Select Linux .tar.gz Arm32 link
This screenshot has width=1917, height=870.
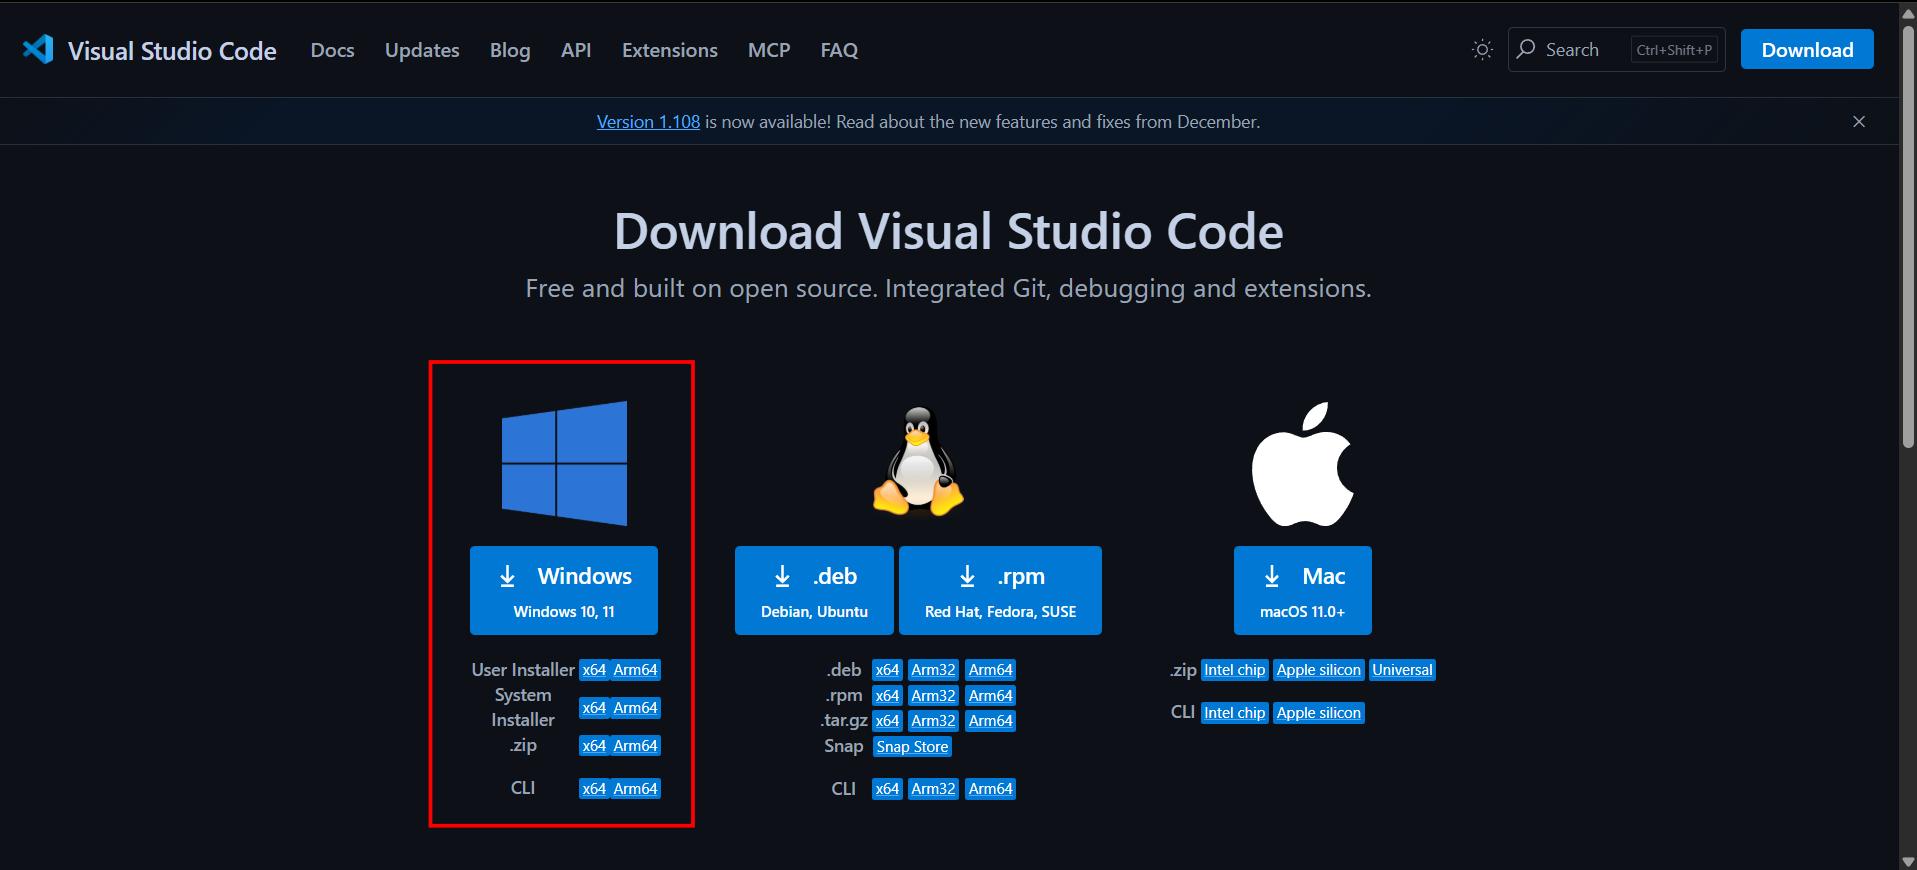pyautogui.click(x=933, y=721)
